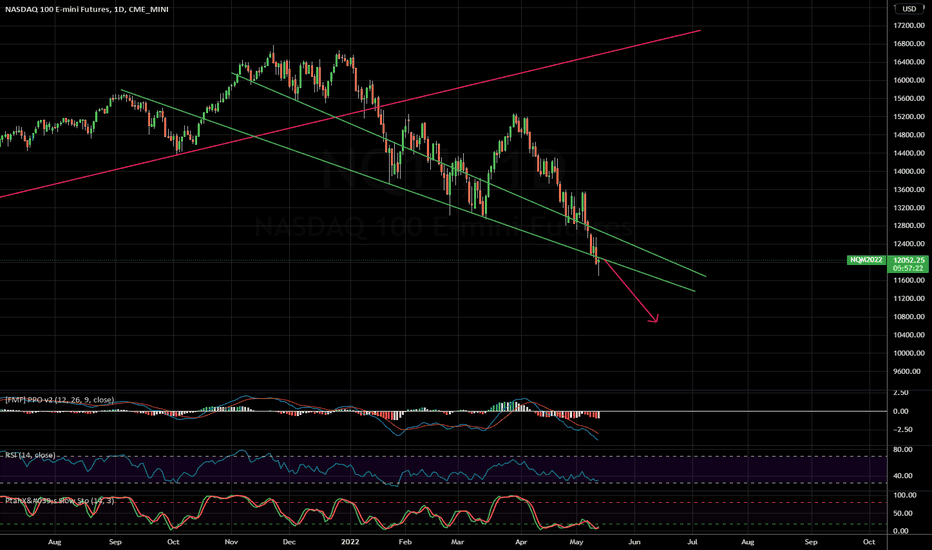Select the pink downward arrow drawing
Viewport: 932px width, 550px height.
[x=632, y=293]
